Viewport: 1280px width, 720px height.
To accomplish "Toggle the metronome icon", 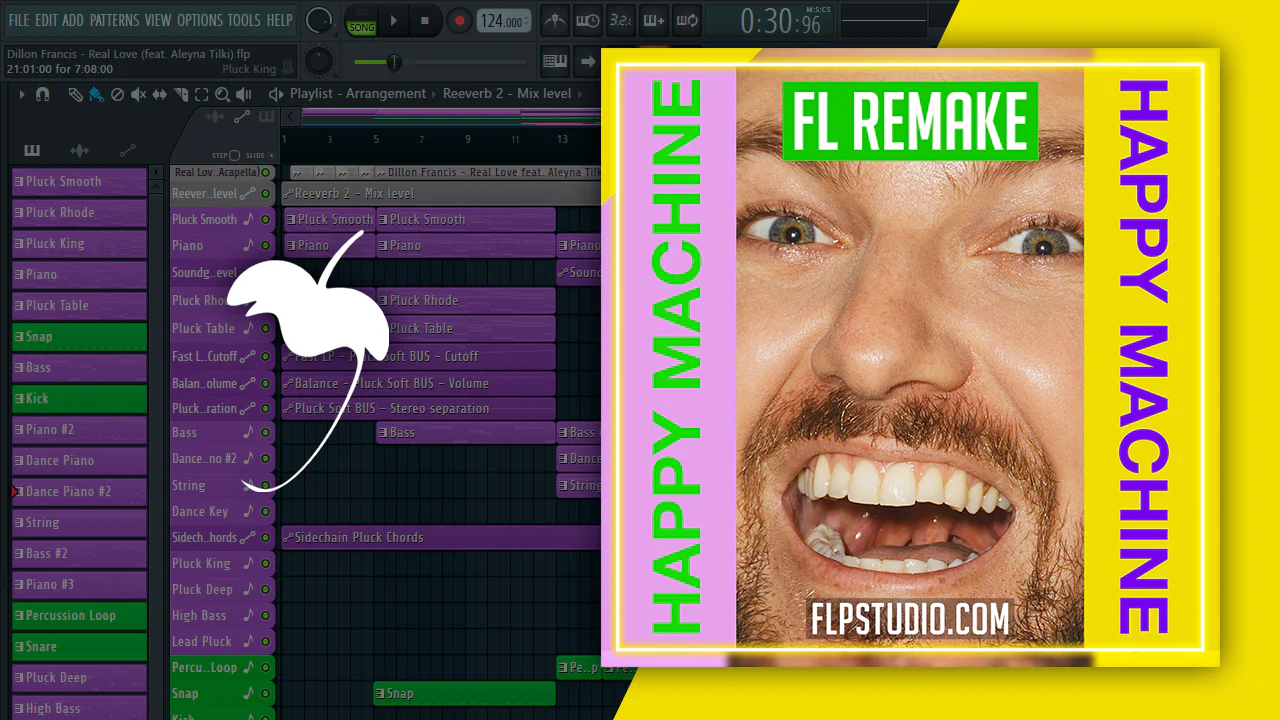I will pyautogui.click(x=554, y=21).
